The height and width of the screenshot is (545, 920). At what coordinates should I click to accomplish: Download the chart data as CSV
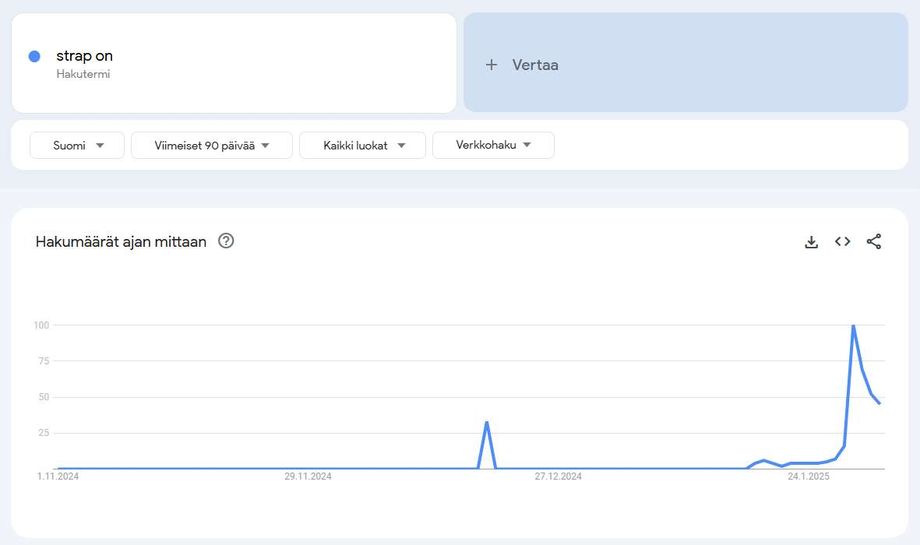tap(811, 242)
